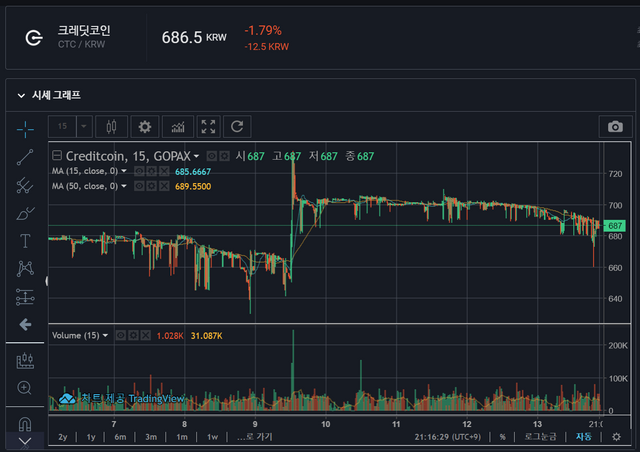Click the Creditcoin logo icon

[x=34, y=38]
